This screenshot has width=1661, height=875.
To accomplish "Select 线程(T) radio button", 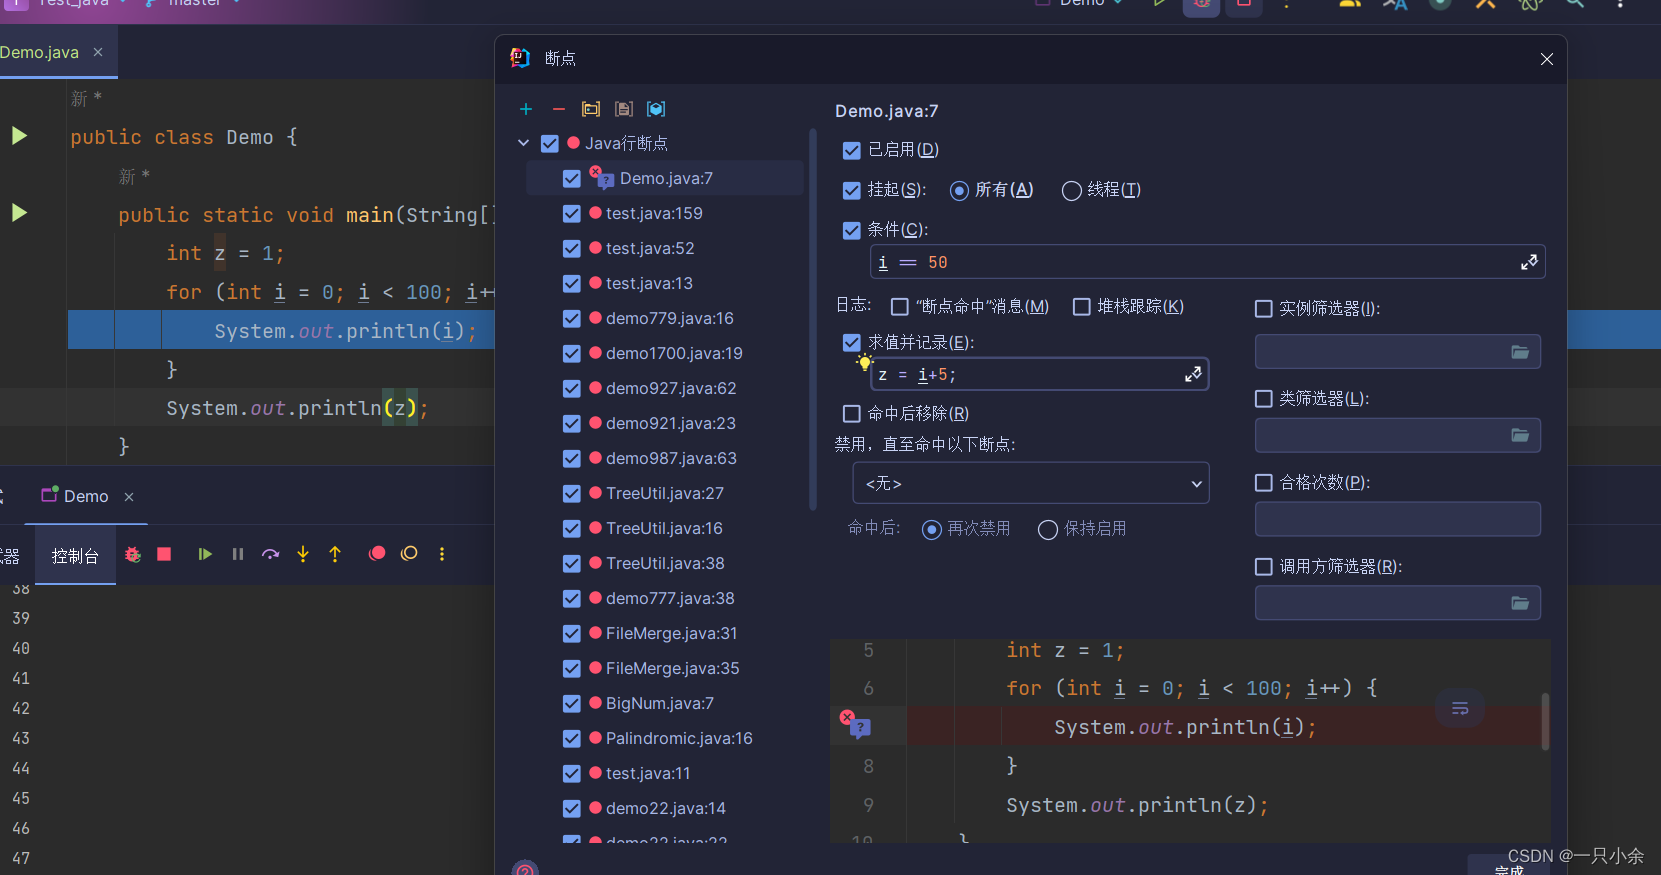I will 1071,191.
